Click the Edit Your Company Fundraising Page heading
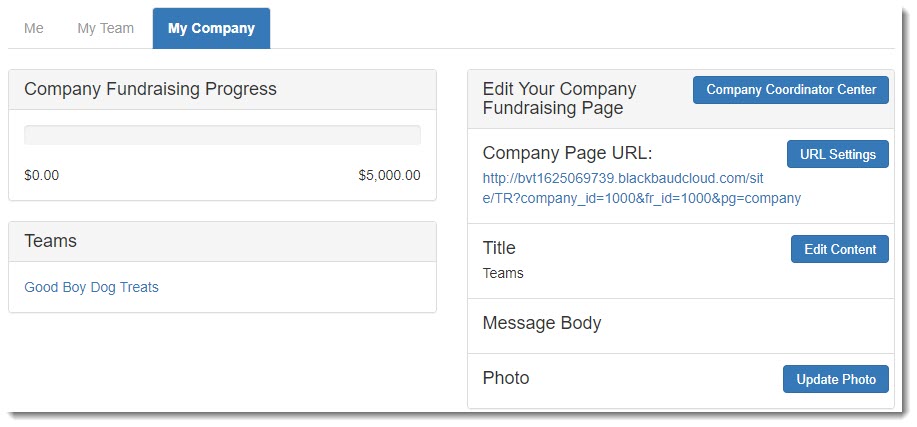917x427 pixels. click(558, 98)
